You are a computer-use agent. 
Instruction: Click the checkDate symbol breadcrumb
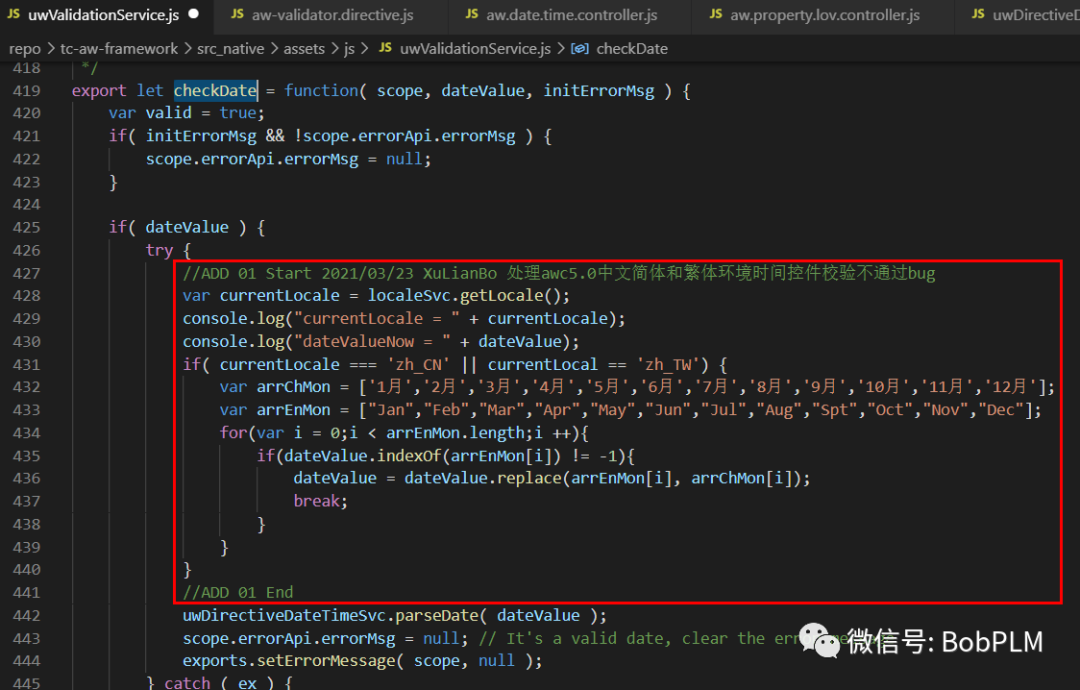tap(632, 48)
